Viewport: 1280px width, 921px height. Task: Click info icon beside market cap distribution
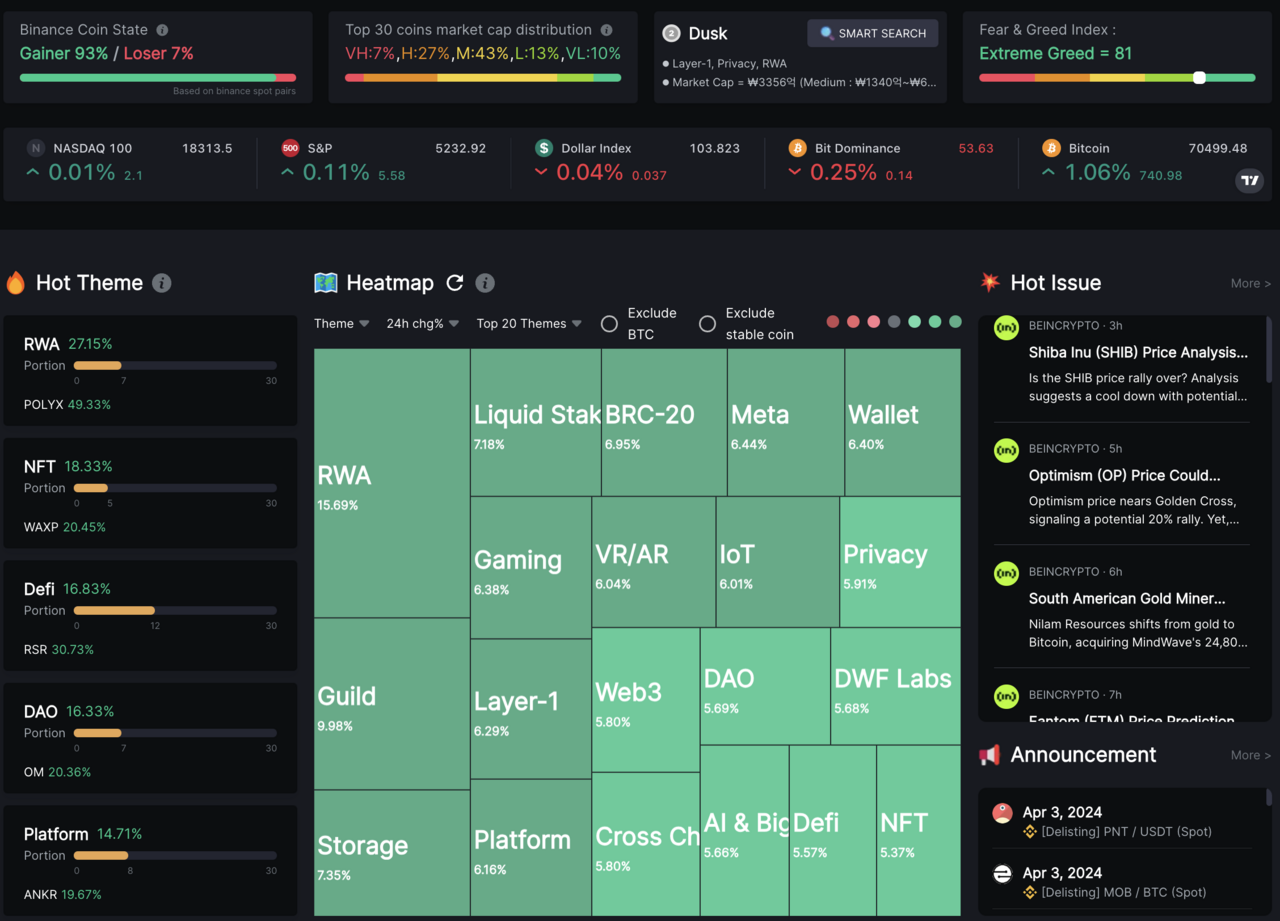click(607, 30)
